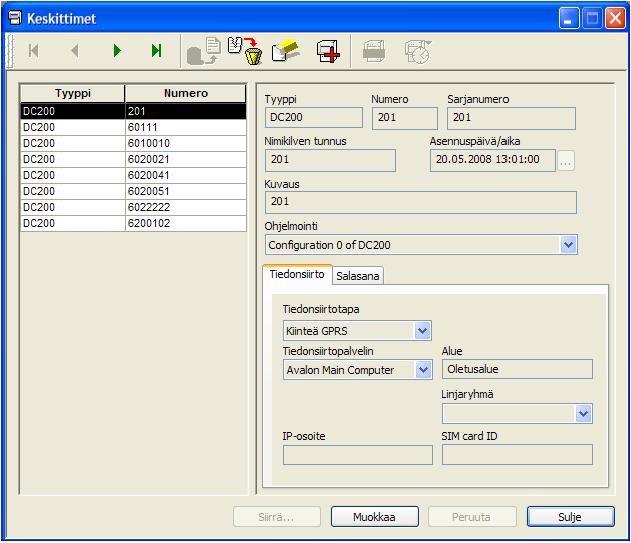Screen dimensions: 631x543
Task: Click the SIM card ID field
Action: click(518, 454)
